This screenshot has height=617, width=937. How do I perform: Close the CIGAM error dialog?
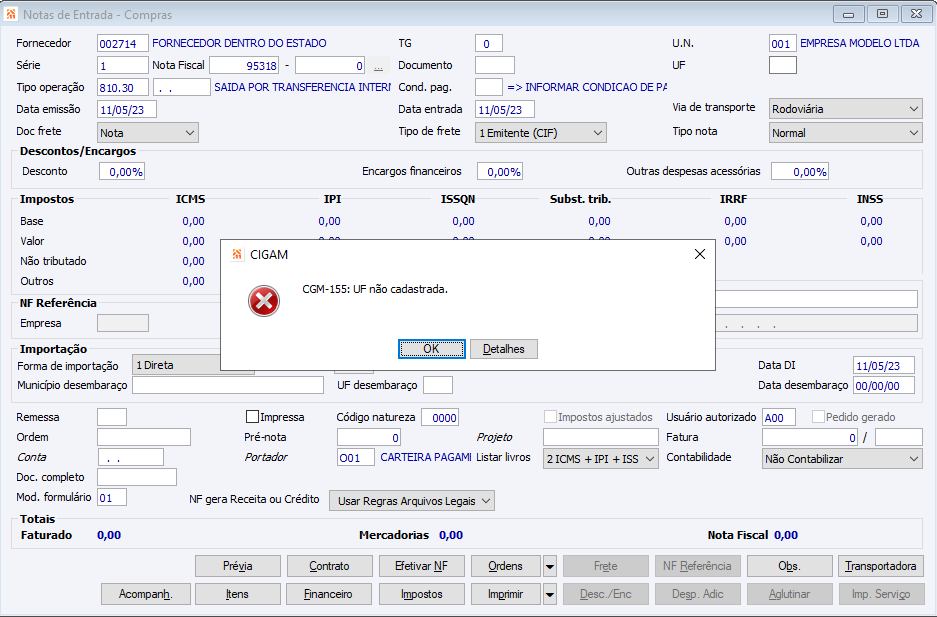click(700, 254)
